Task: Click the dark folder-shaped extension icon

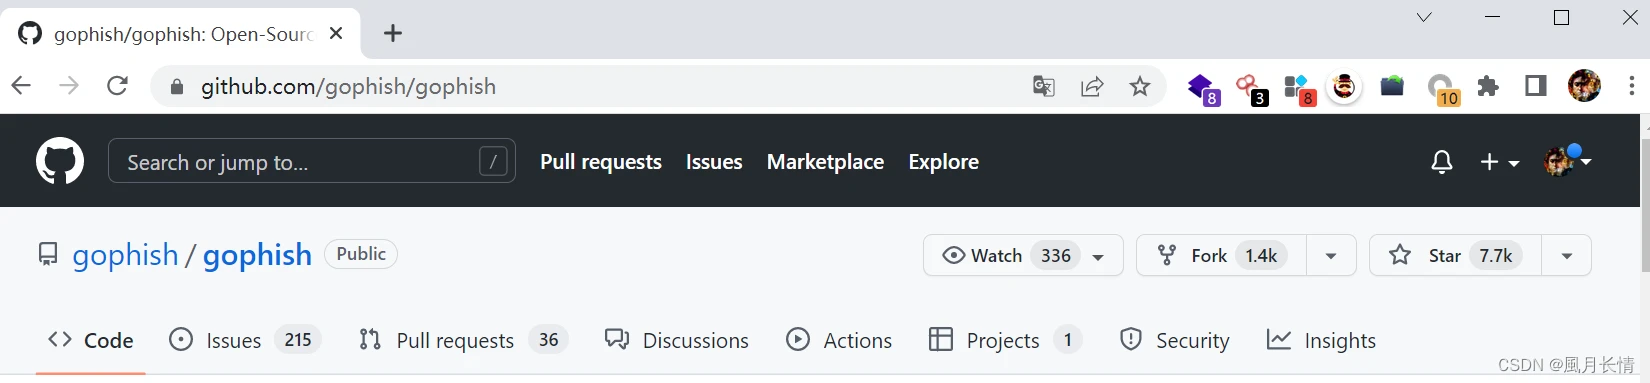Action: pos(1392,87)
